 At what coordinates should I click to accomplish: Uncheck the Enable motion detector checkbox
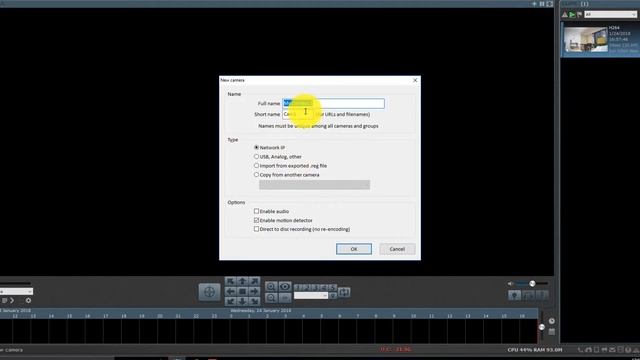pos(256,220)
